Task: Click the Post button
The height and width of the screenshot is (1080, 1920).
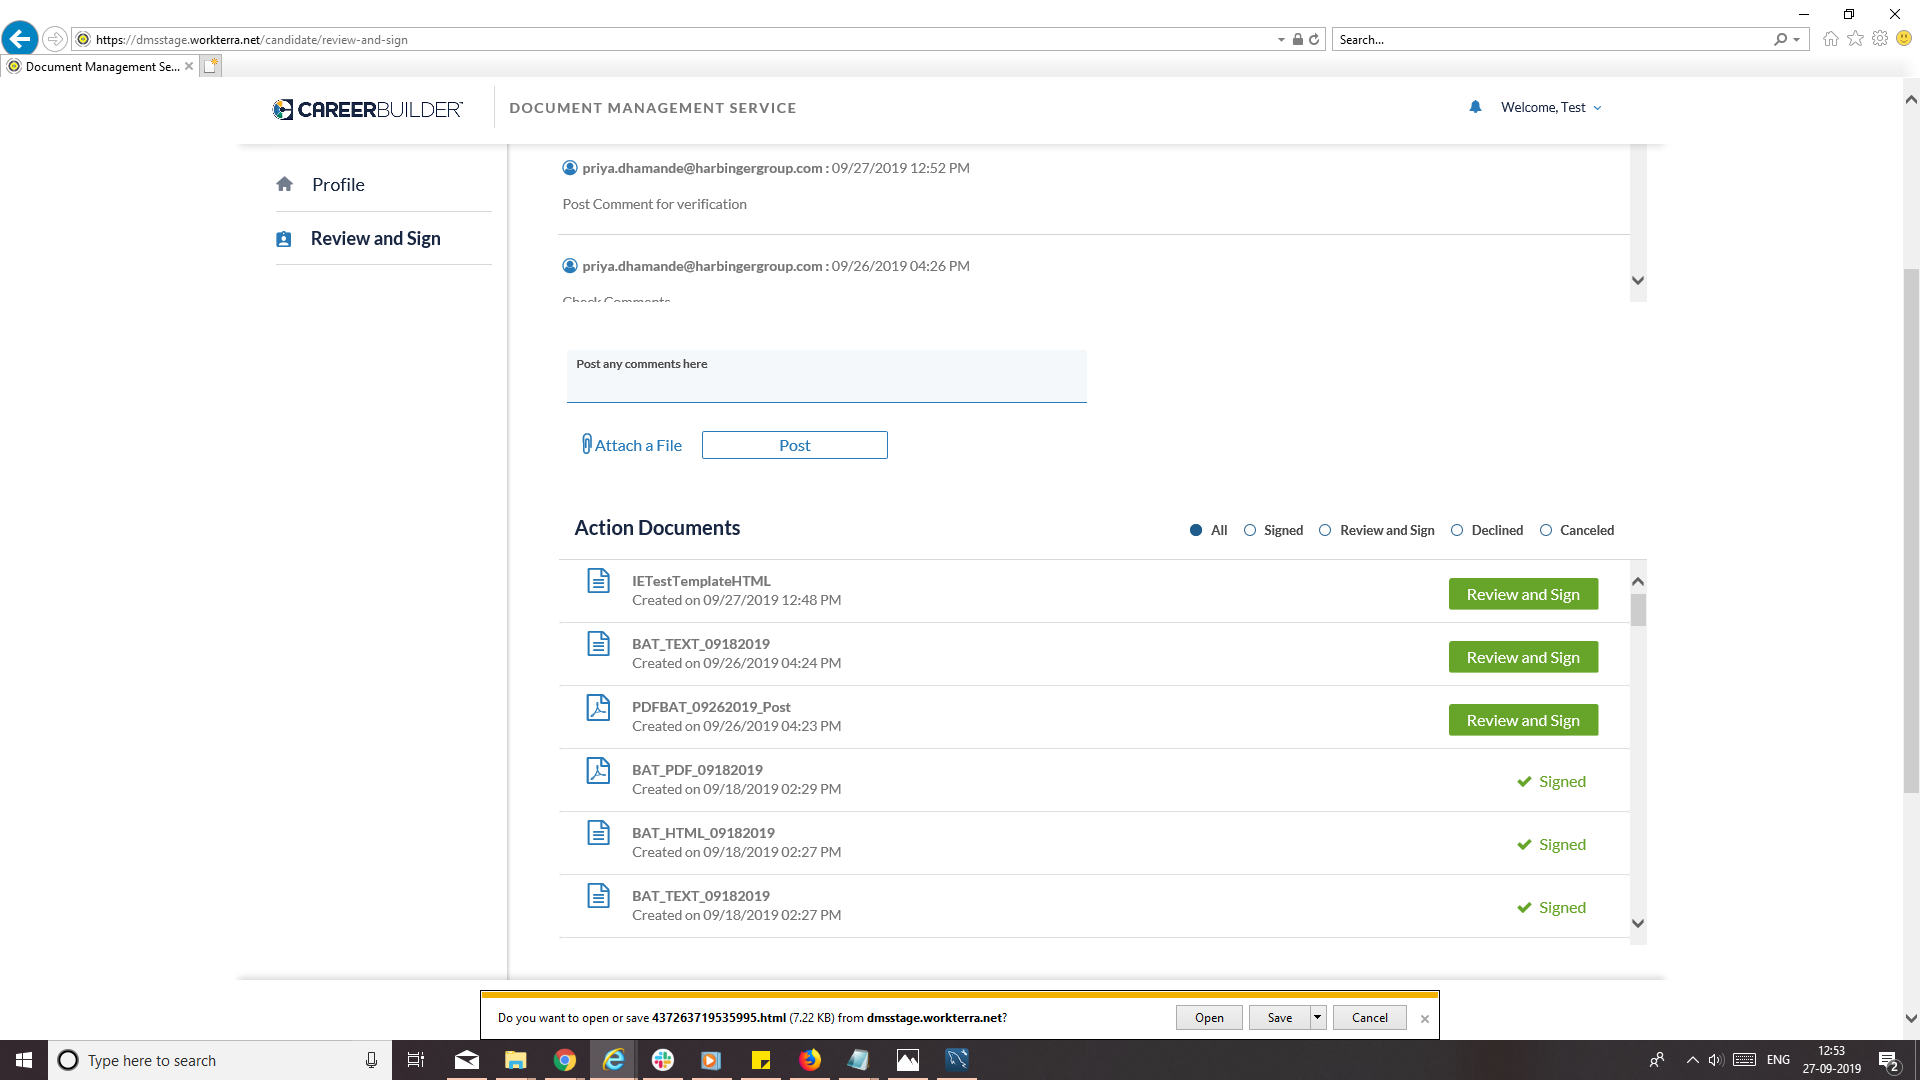Action: coord(794,445)
